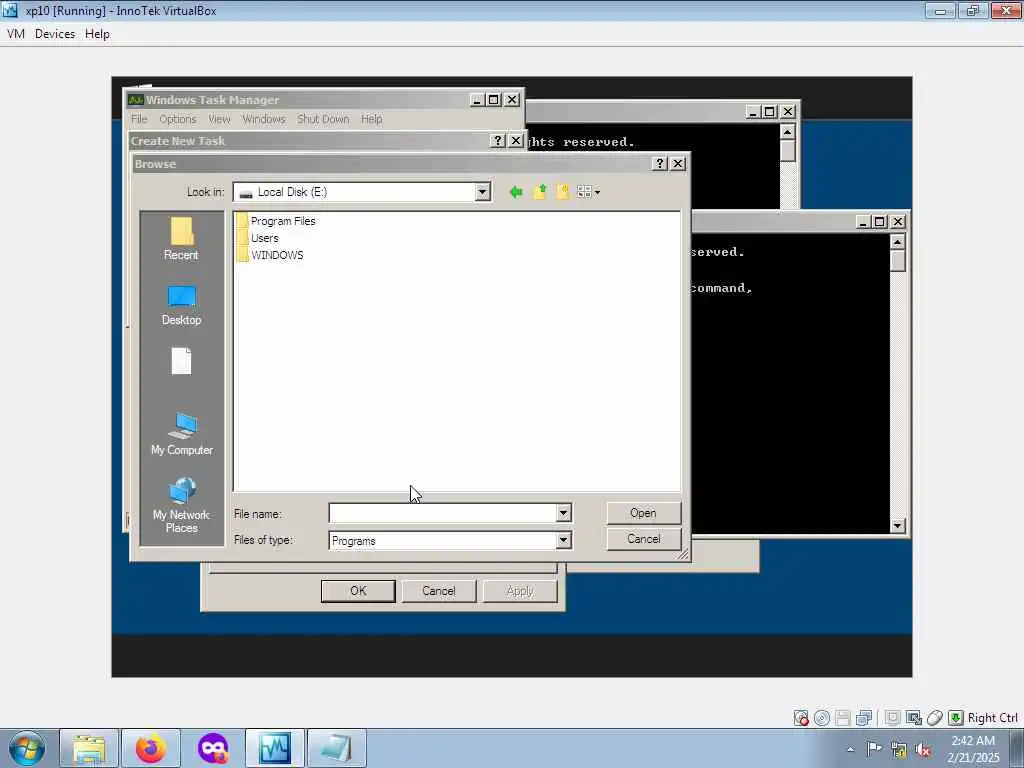Show hidden system tray icons

850,750
